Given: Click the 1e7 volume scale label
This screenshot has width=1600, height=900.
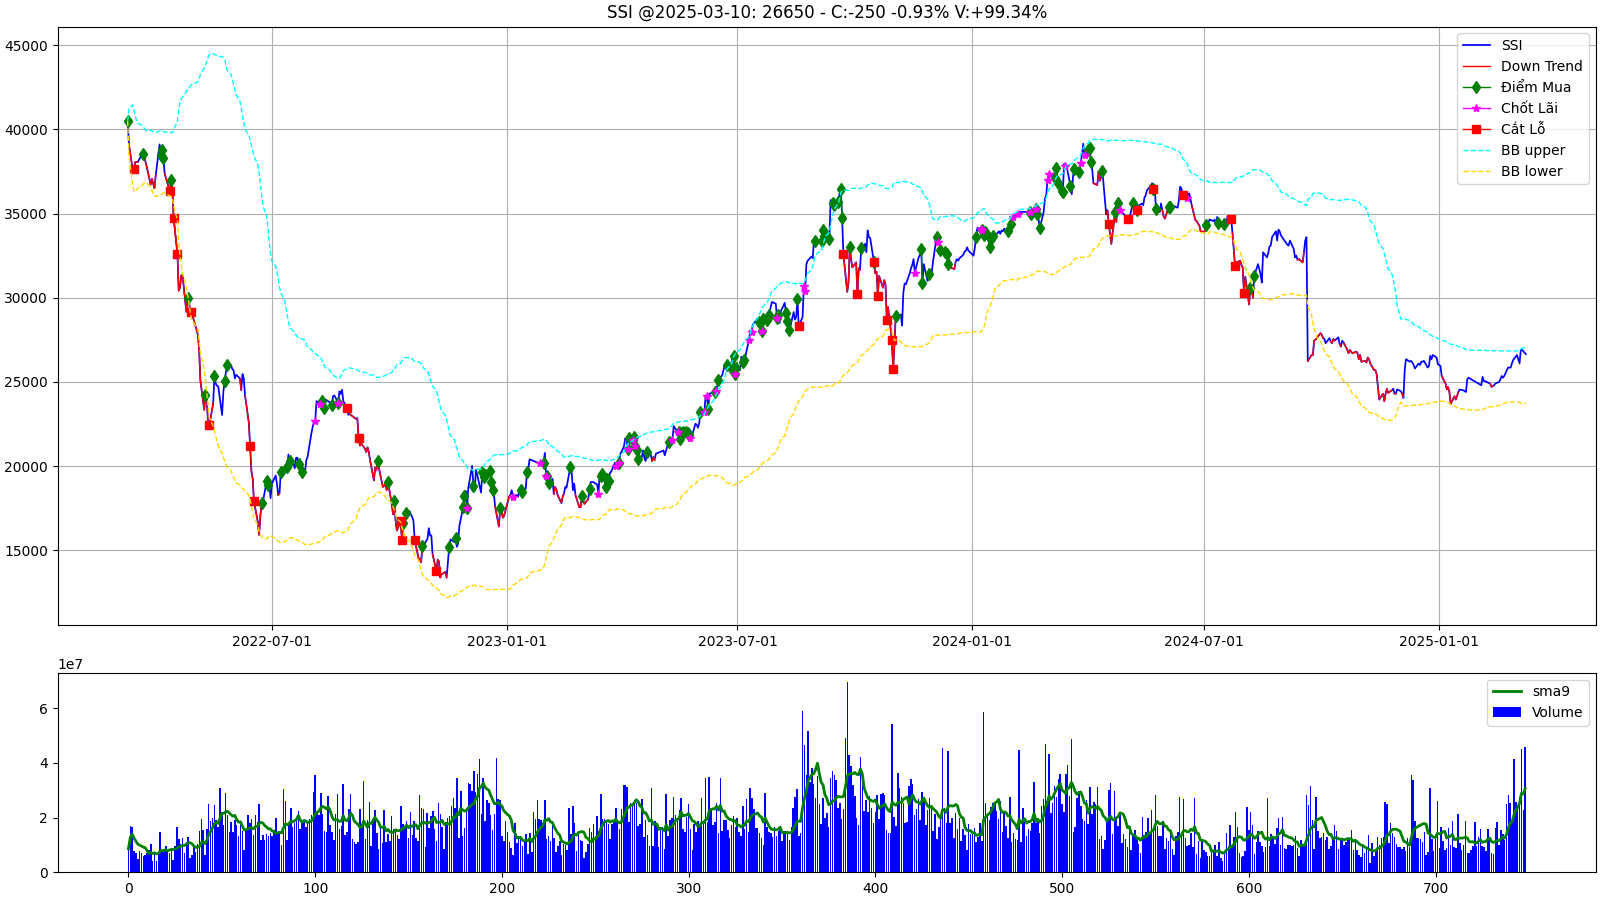Looking at the screenshot, I should [x=70, y=664].
